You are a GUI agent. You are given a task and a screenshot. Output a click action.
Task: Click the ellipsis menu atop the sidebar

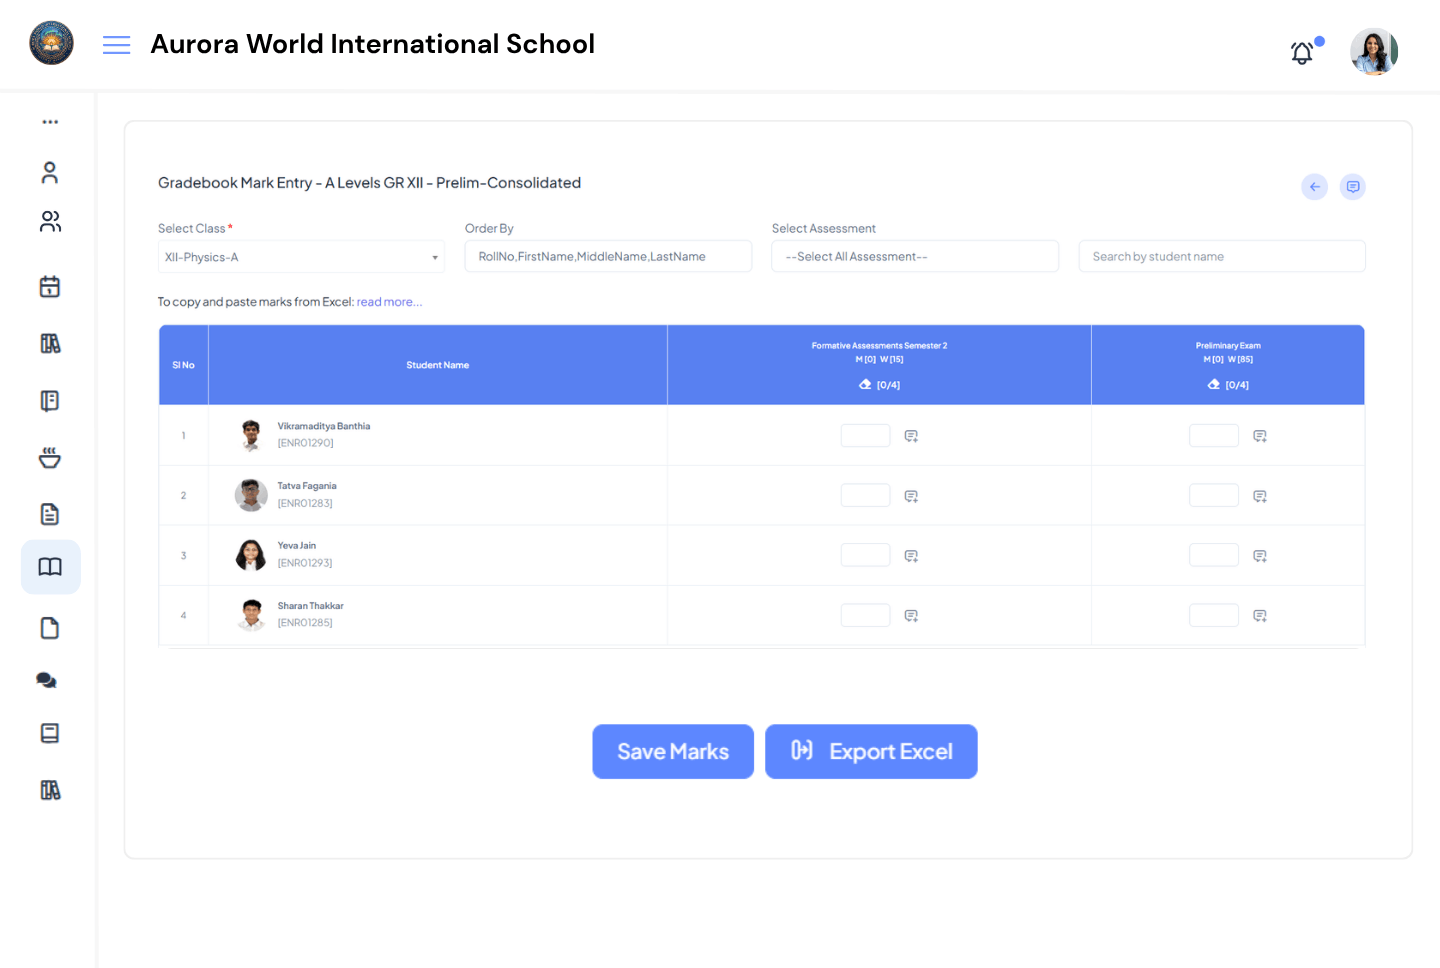tap(50, 121)
